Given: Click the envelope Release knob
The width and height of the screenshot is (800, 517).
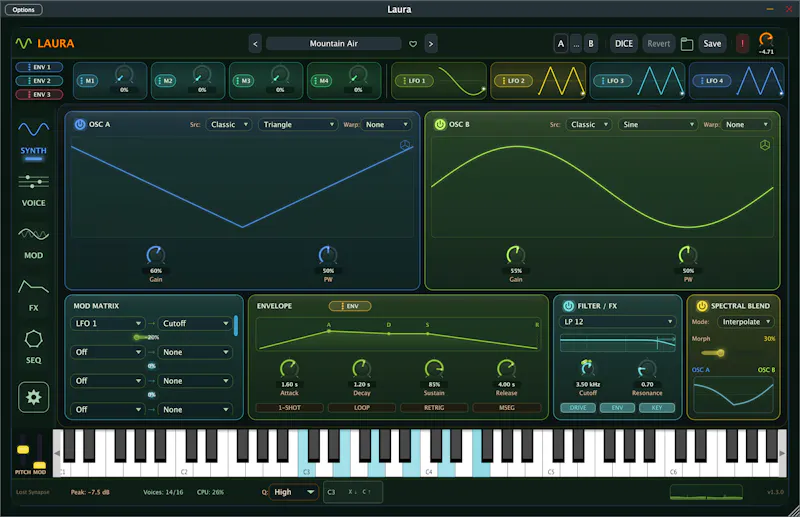Looking at the screenshot, I should (506, 368).
